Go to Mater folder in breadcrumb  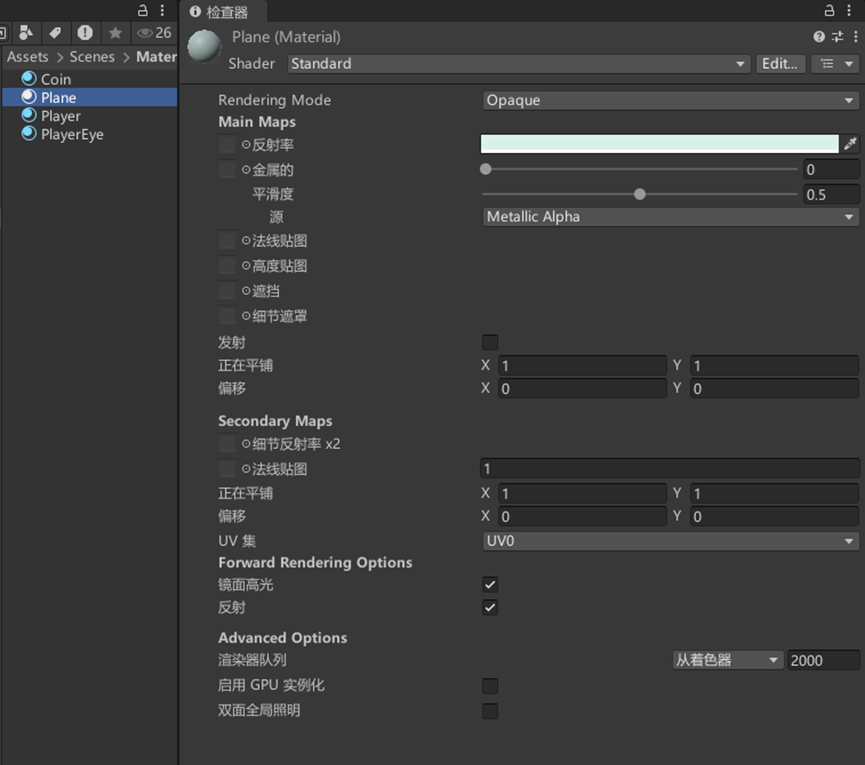[x=157, y=56]
